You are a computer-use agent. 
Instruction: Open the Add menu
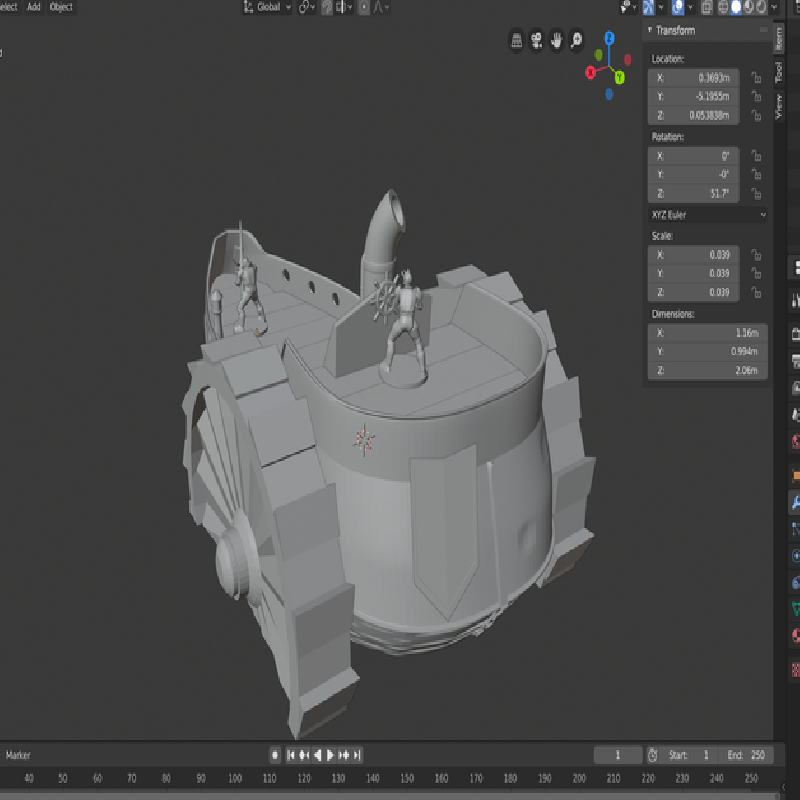tap(34, 7)
